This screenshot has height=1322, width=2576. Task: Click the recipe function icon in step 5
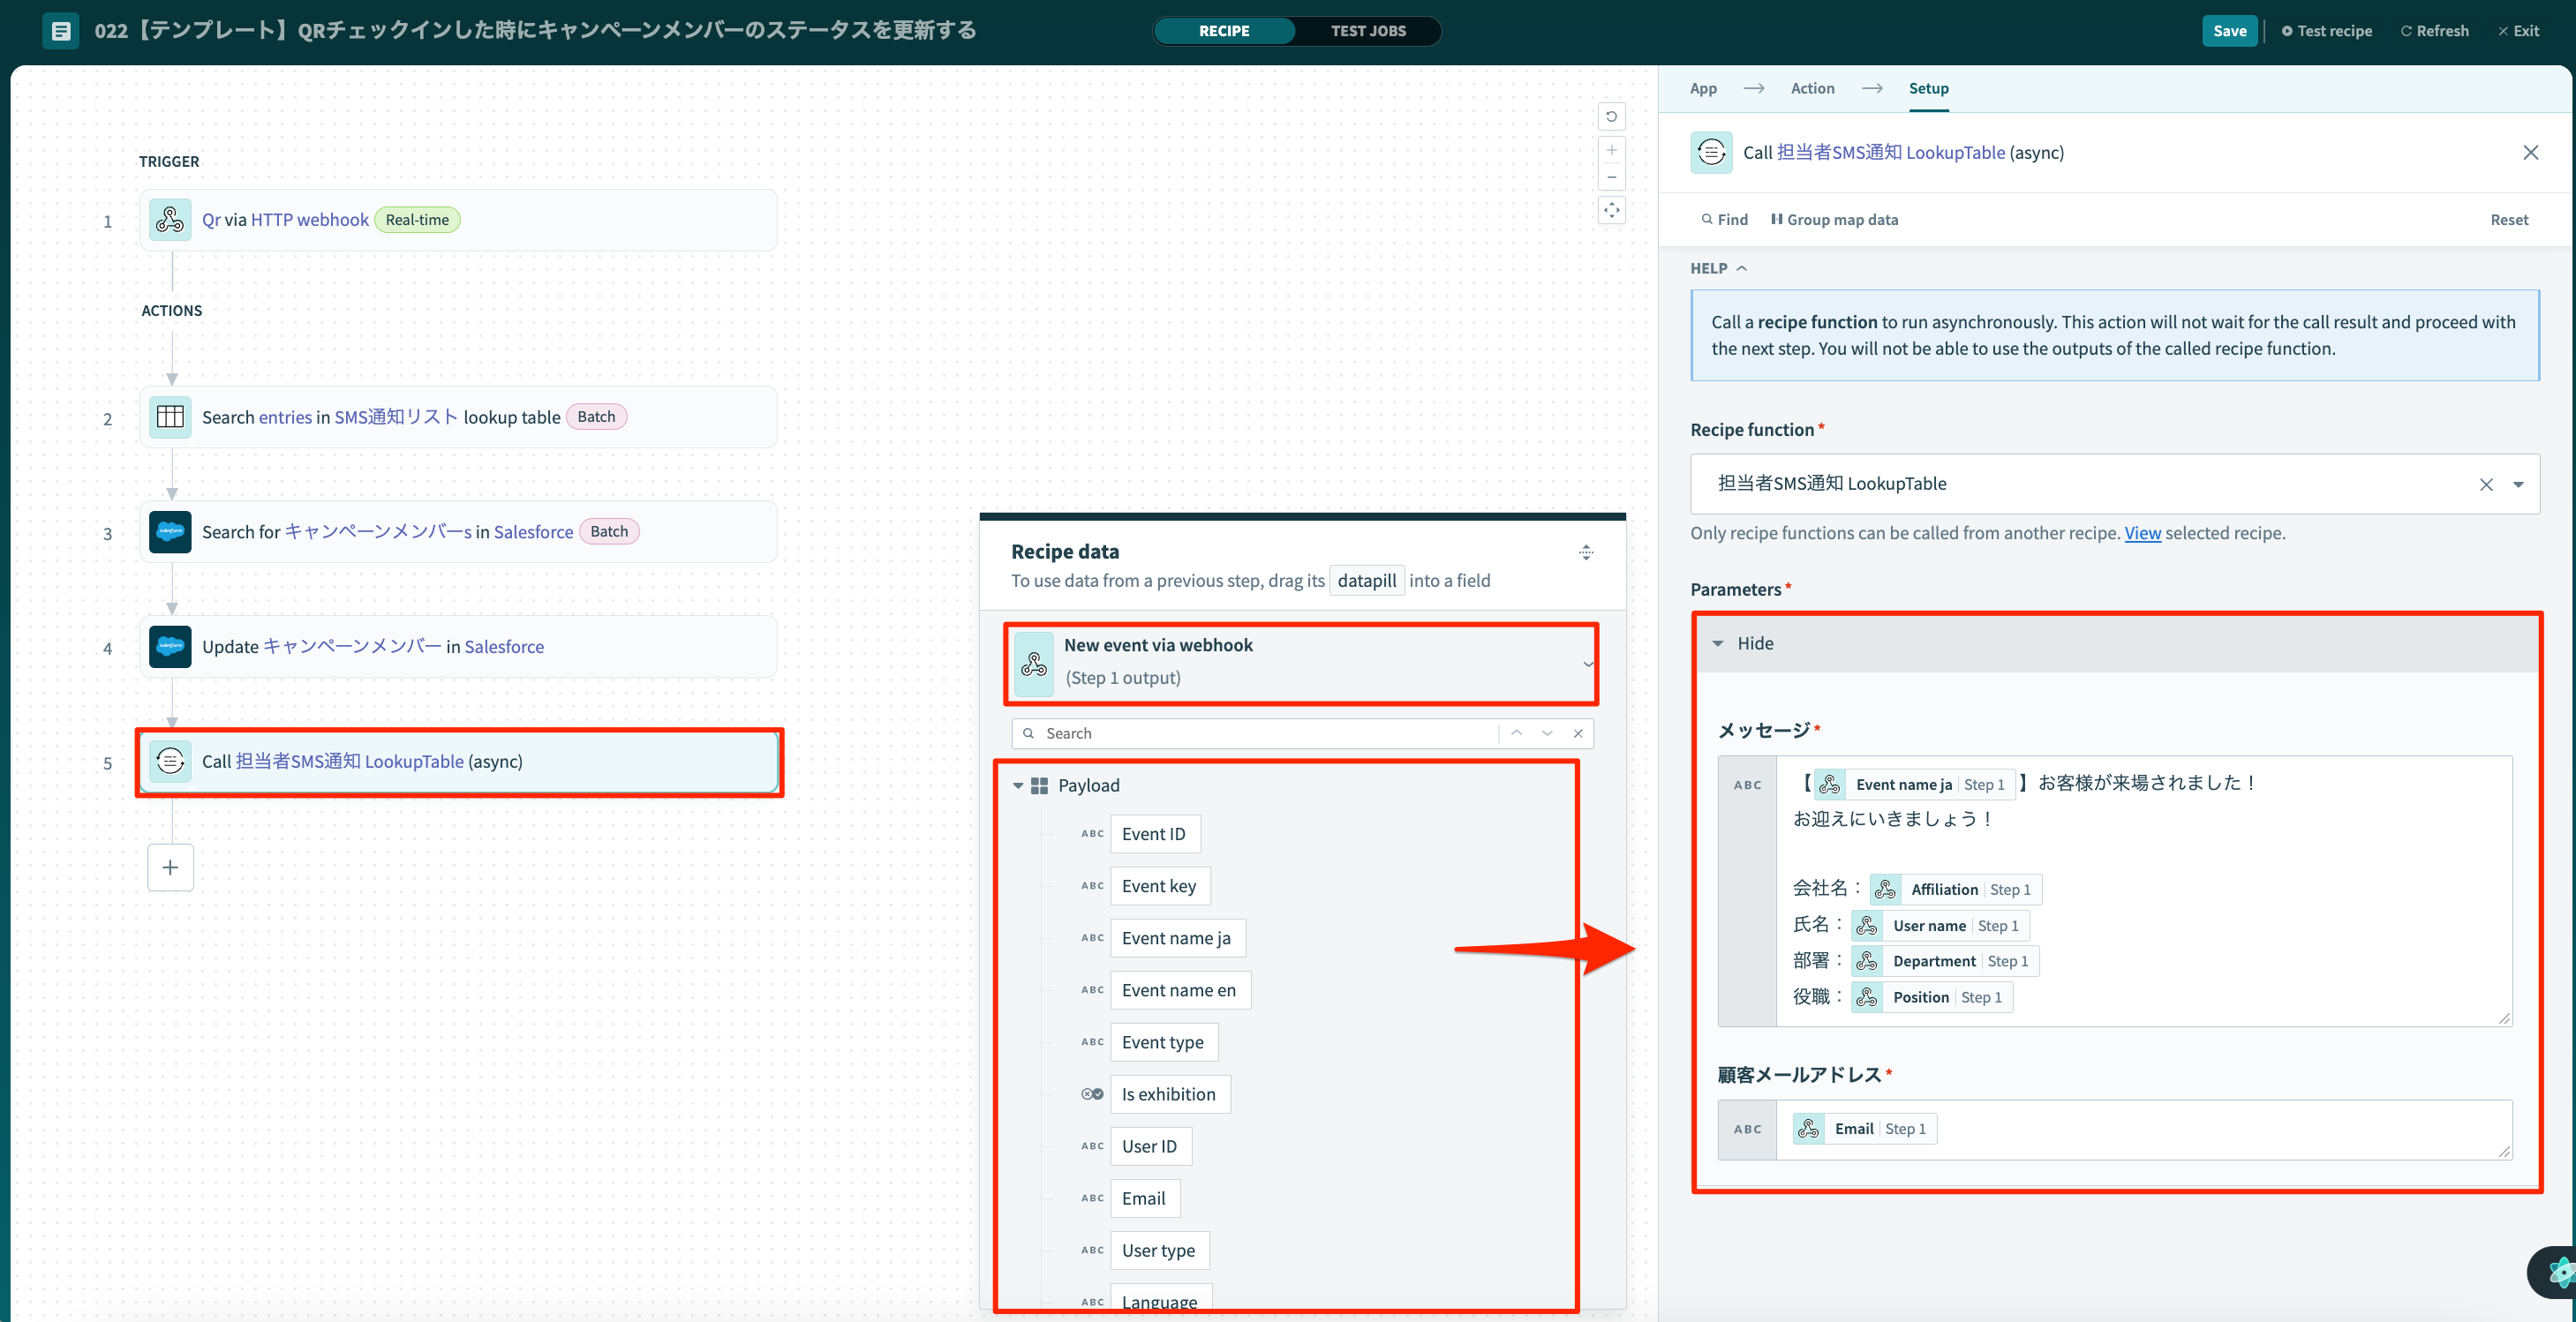click(x=170, y=761)
